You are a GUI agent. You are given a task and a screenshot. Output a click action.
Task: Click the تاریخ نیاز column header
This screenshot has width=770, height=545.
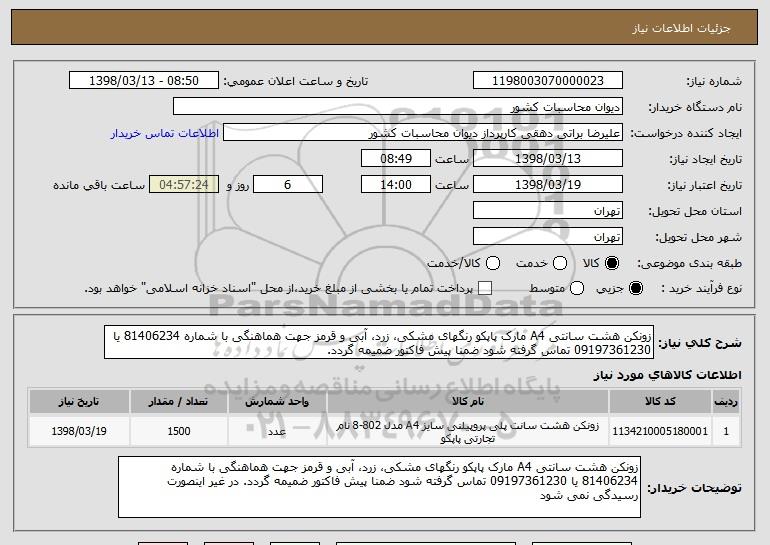tap(79, 402)
